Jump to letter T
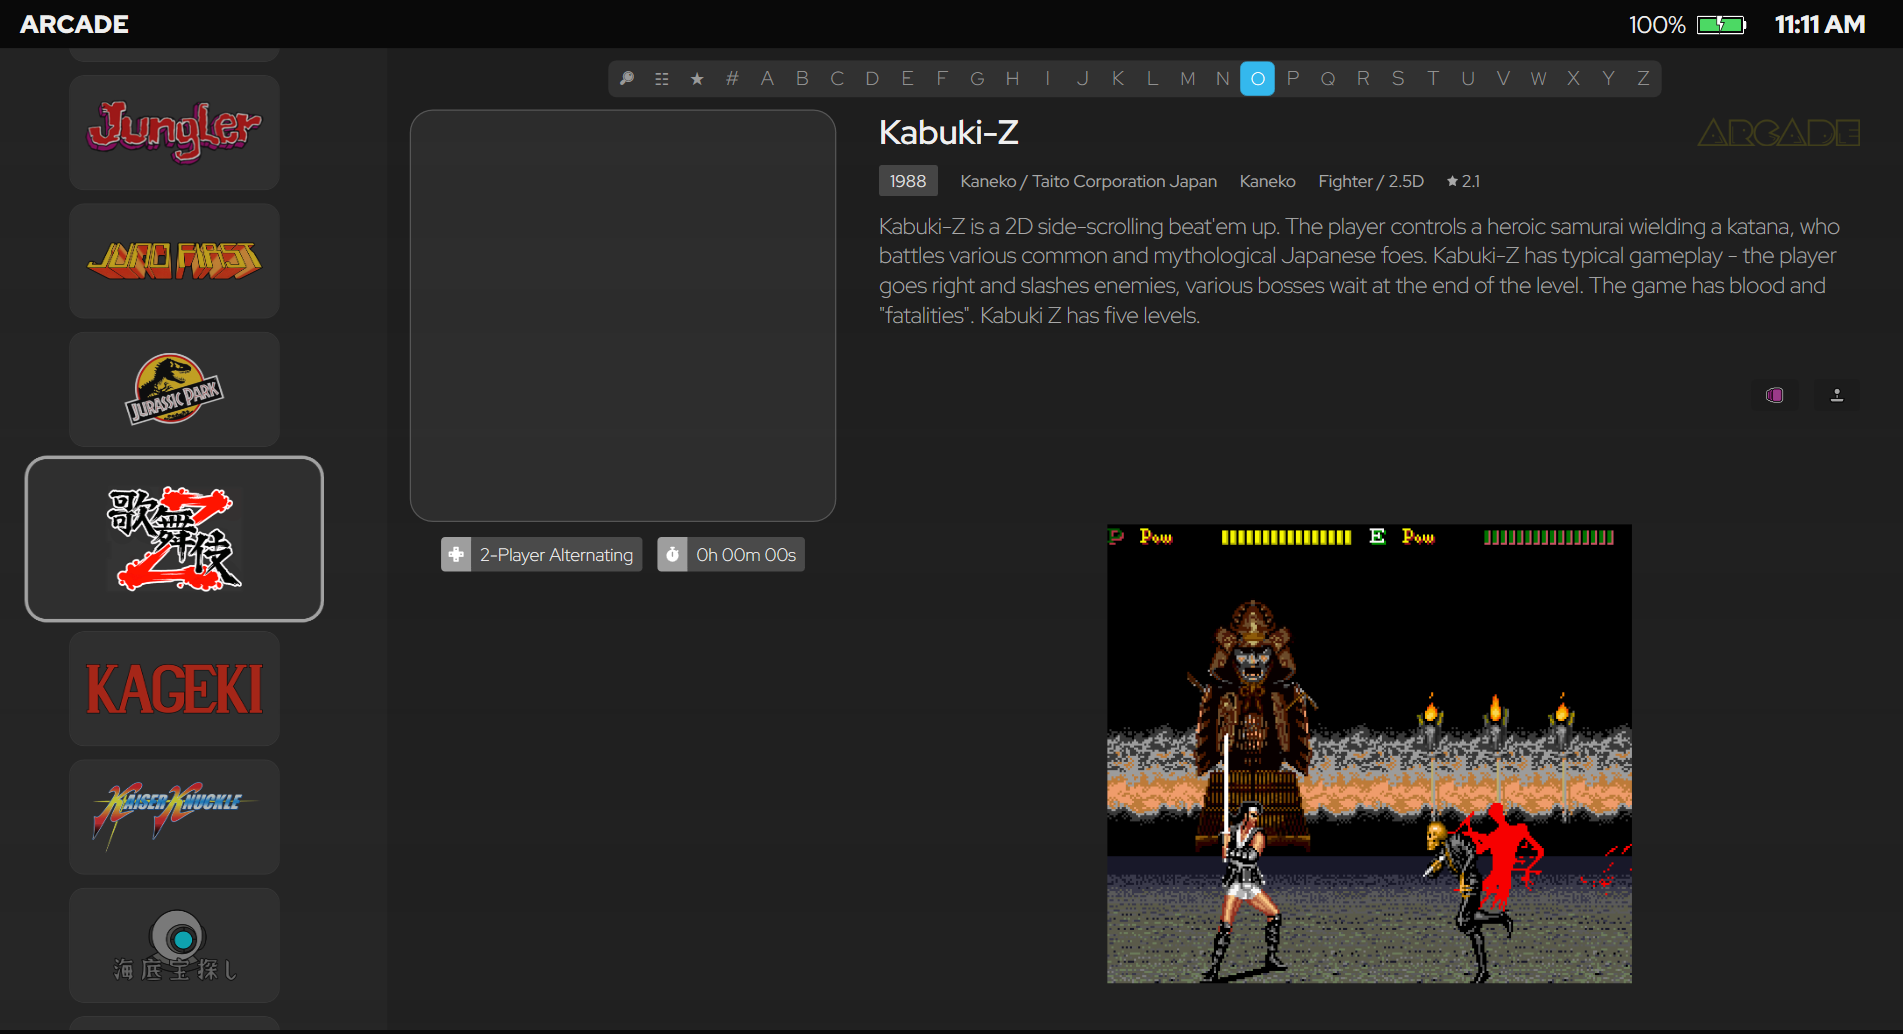The width and height of the screenshot is (1903, 1034). 1433,79
